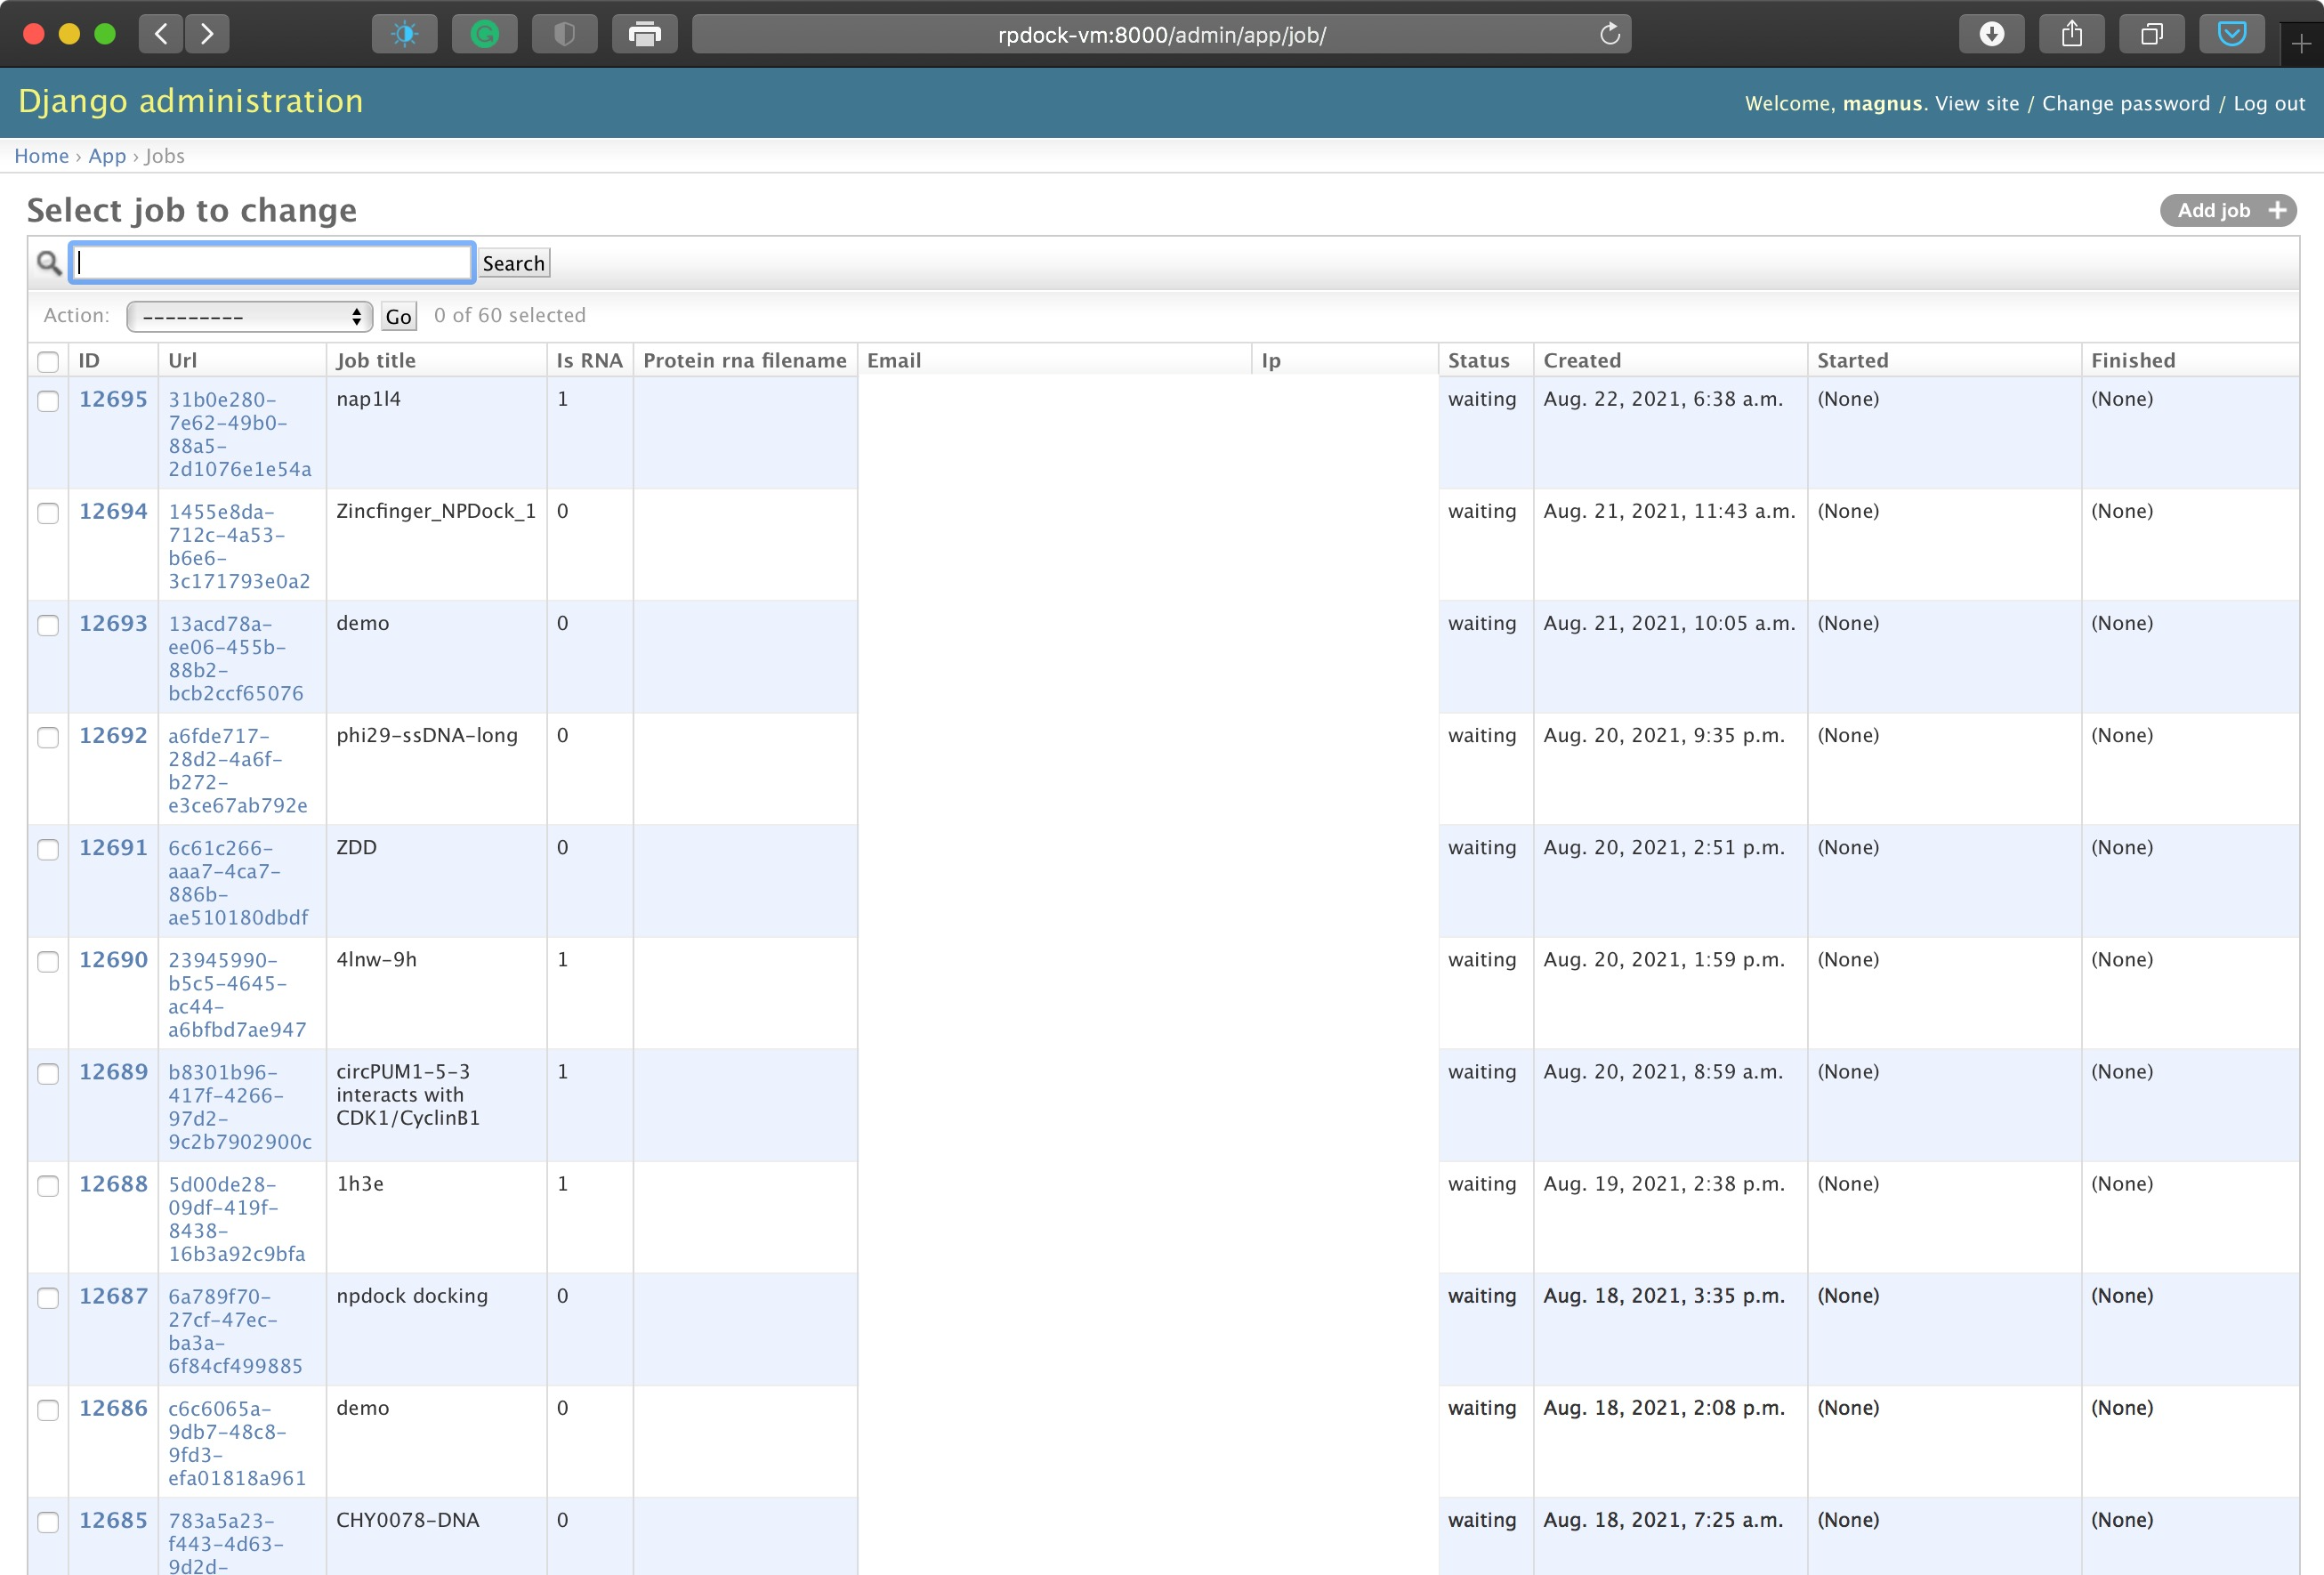
Task: Reload the page with refresh icon
Action: pos(1609,34)
